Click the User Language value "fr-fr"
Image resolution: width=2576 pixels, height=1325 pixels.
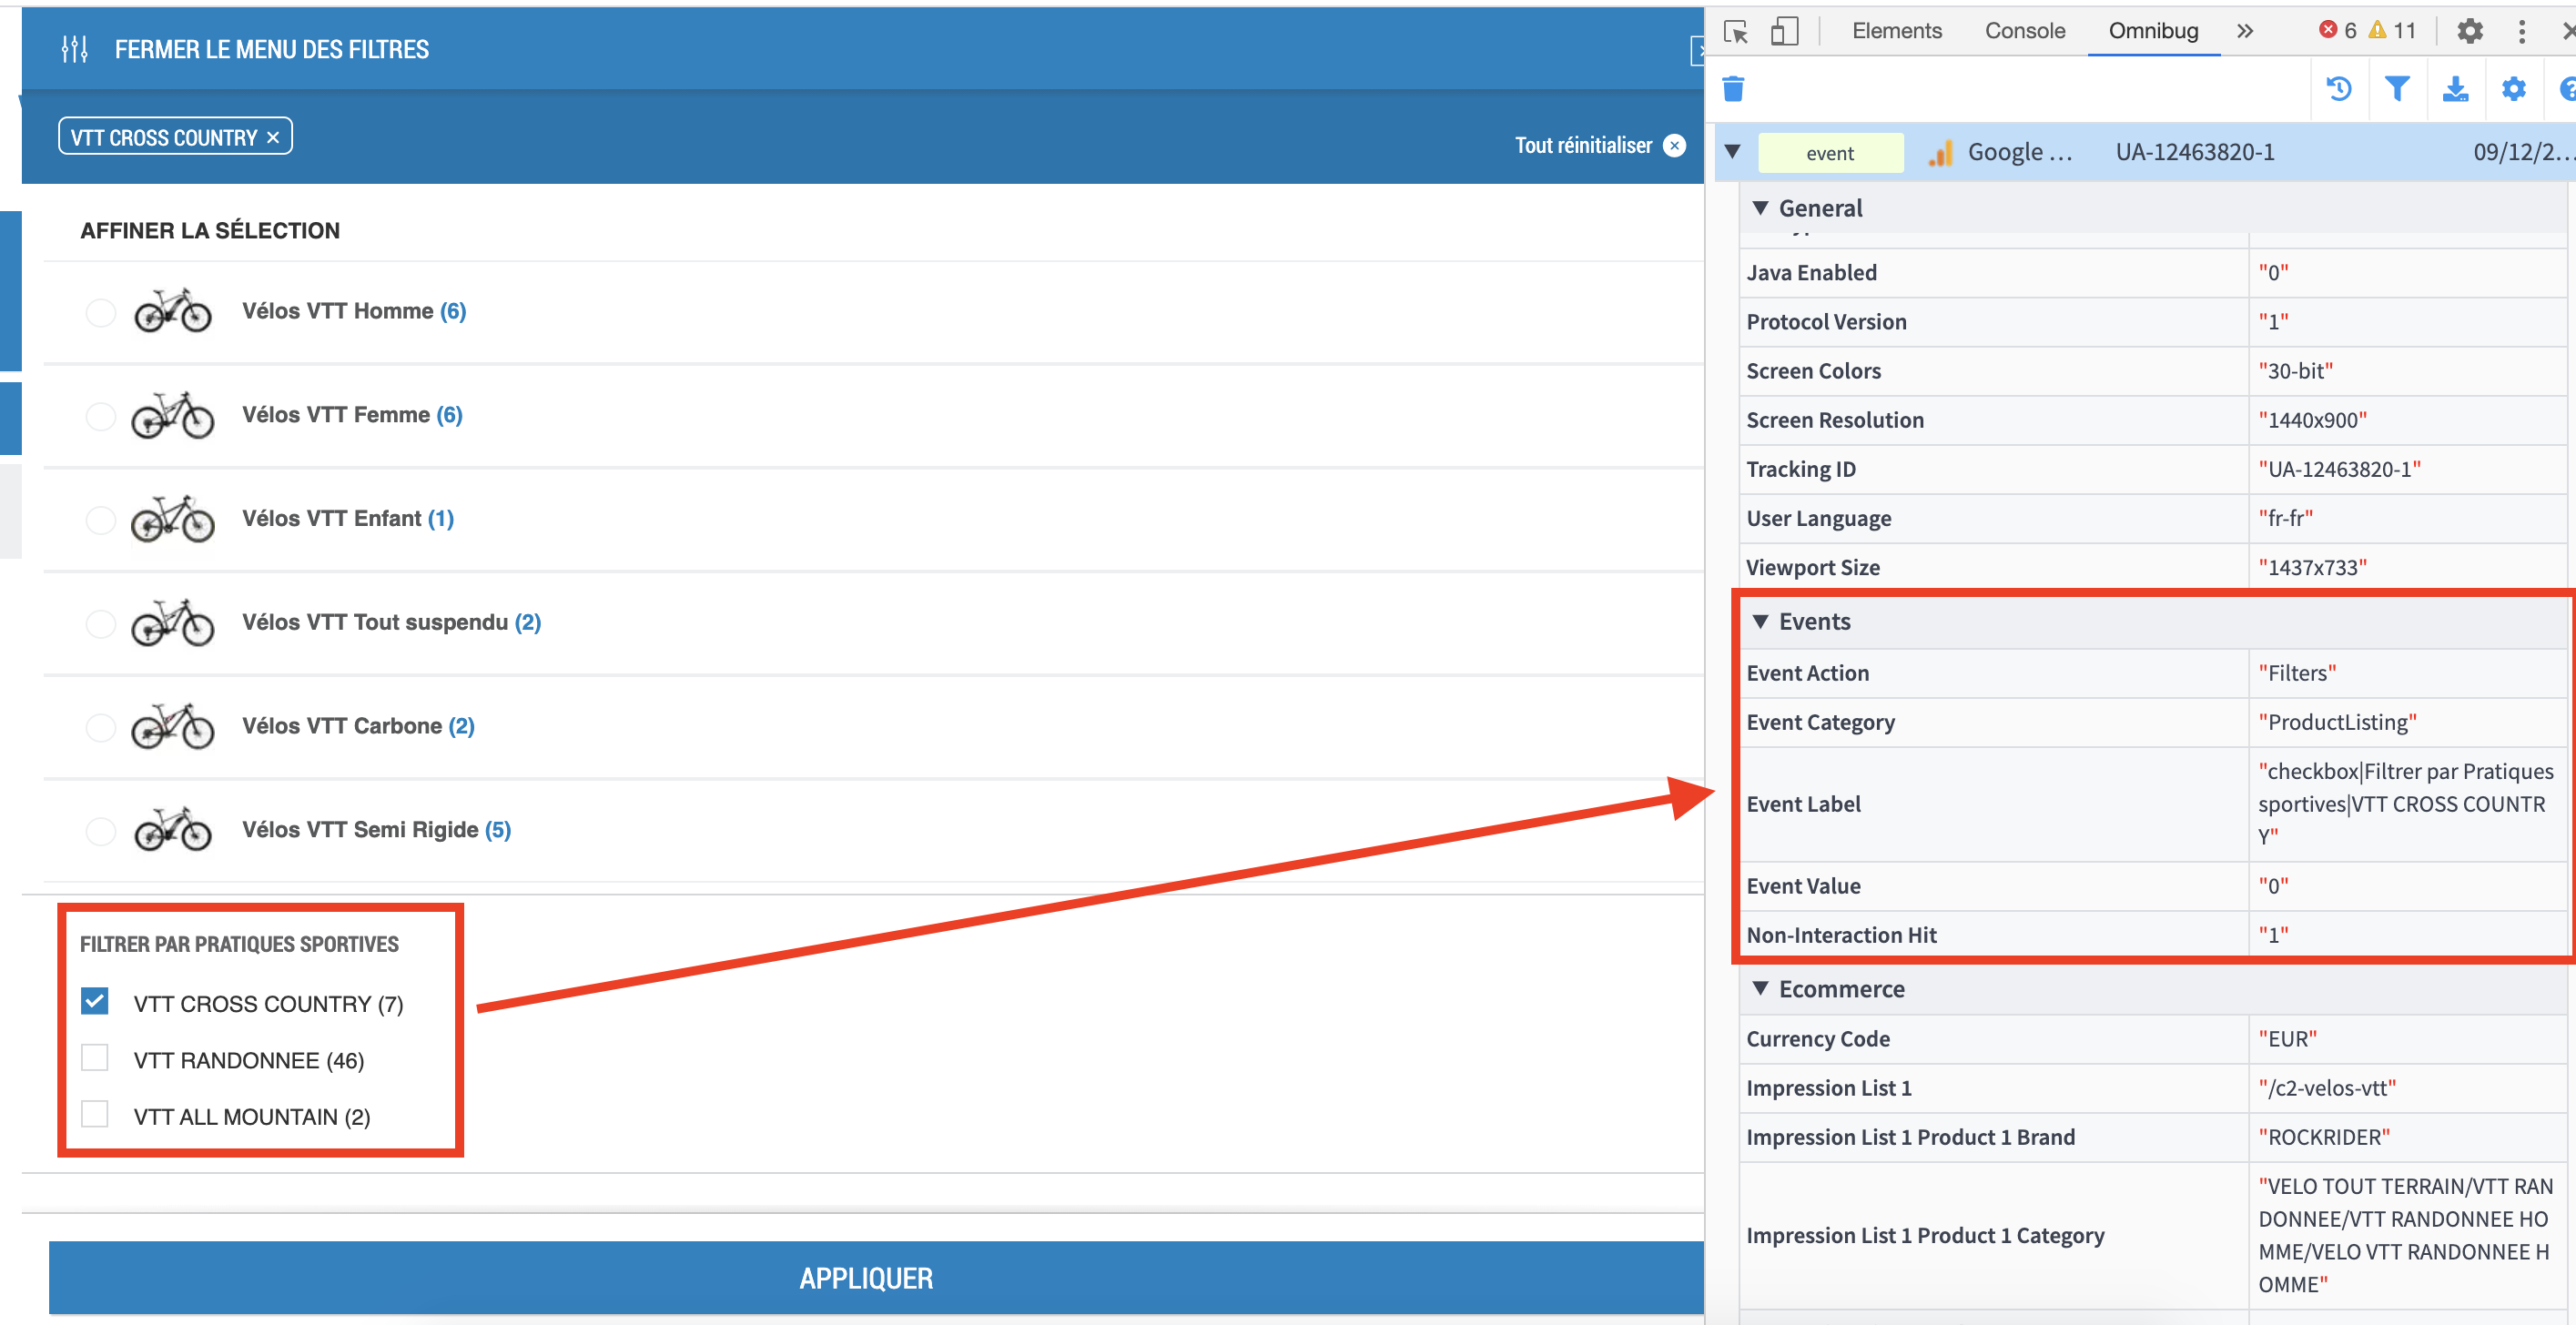(x=2285, y=518)
